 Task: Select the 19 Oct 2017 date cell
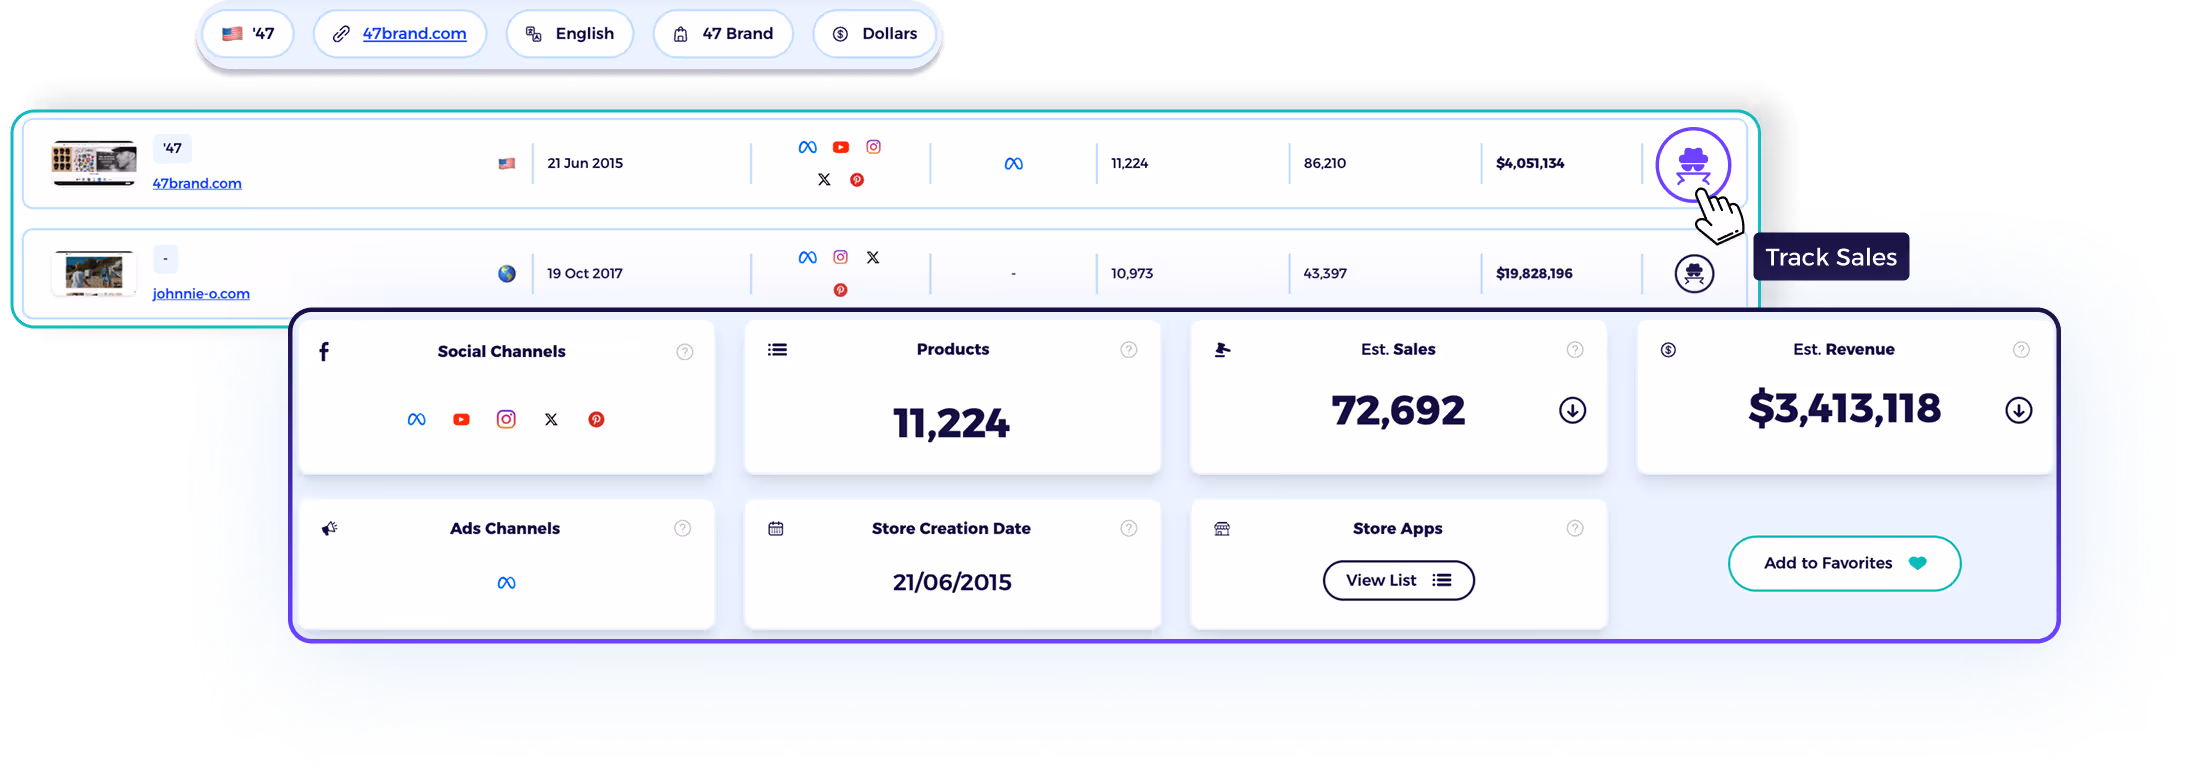(585, 273)
